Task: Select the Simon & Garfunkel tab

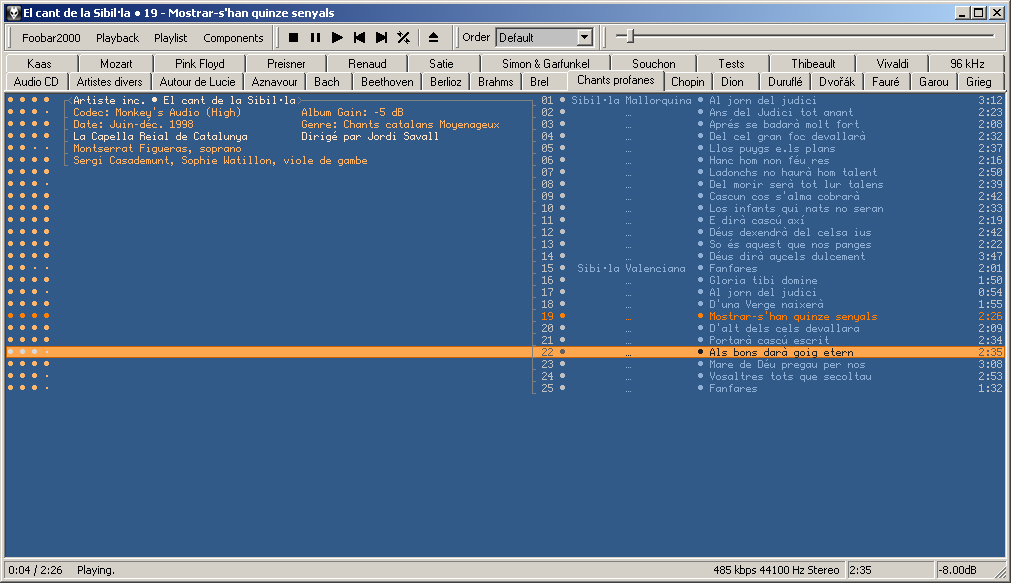Action: [x=546, y=64]
